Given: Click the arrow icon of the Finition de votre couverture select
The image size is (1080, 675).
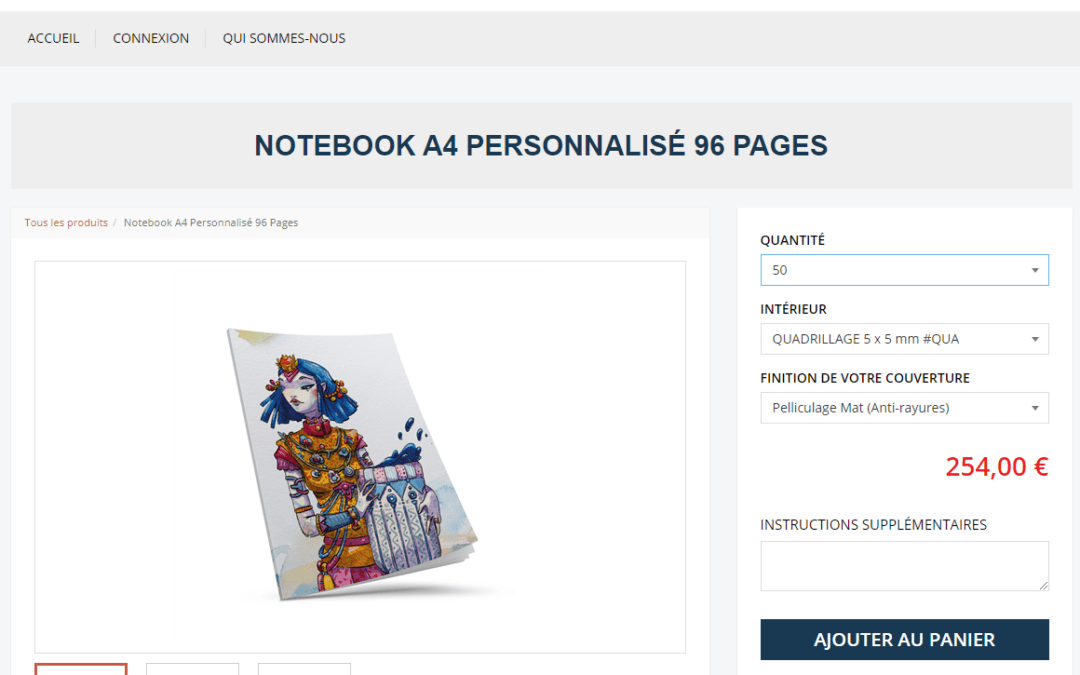Looking at the screenshot, I should pos(1035,408).
